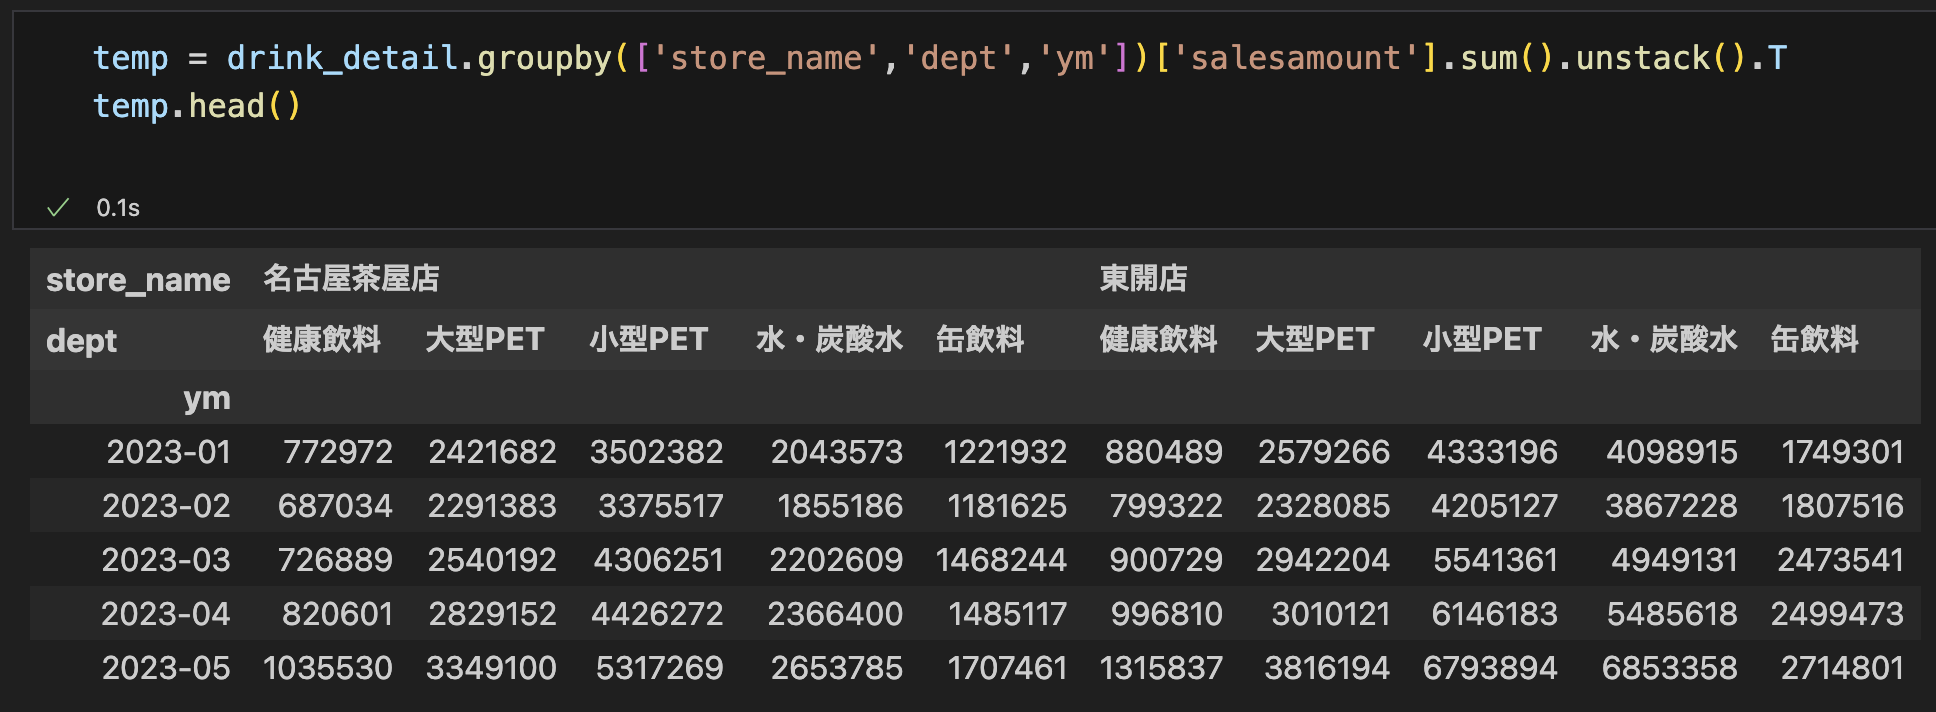Viewport: 1936px width, 712px height.
Task: Pick cell value 2202609
Action: tap(836, 560)
